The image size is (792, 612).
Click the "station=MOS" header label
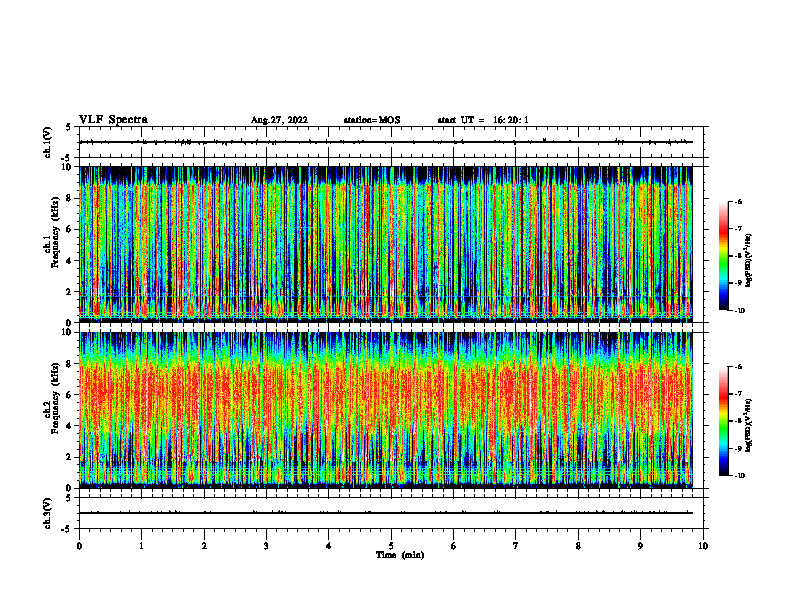tap(372, 120)
